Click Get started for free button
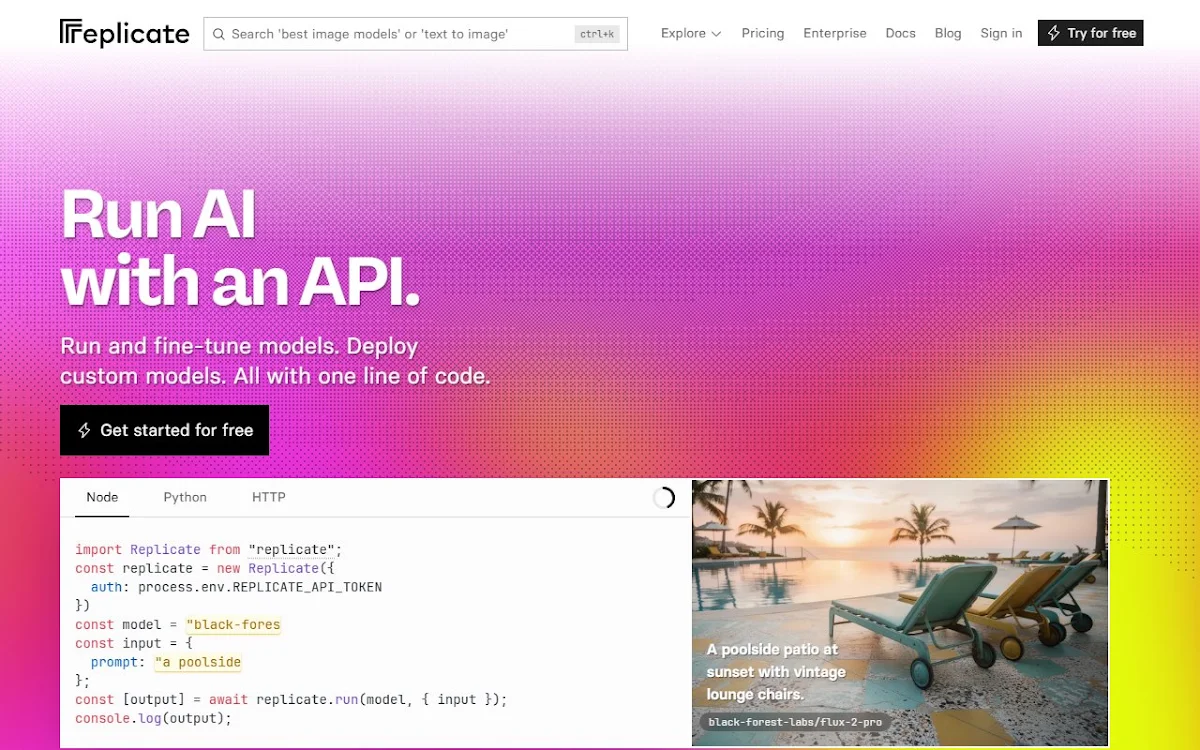The width and height of the screenshot is (1200, 750). [164, 430]
